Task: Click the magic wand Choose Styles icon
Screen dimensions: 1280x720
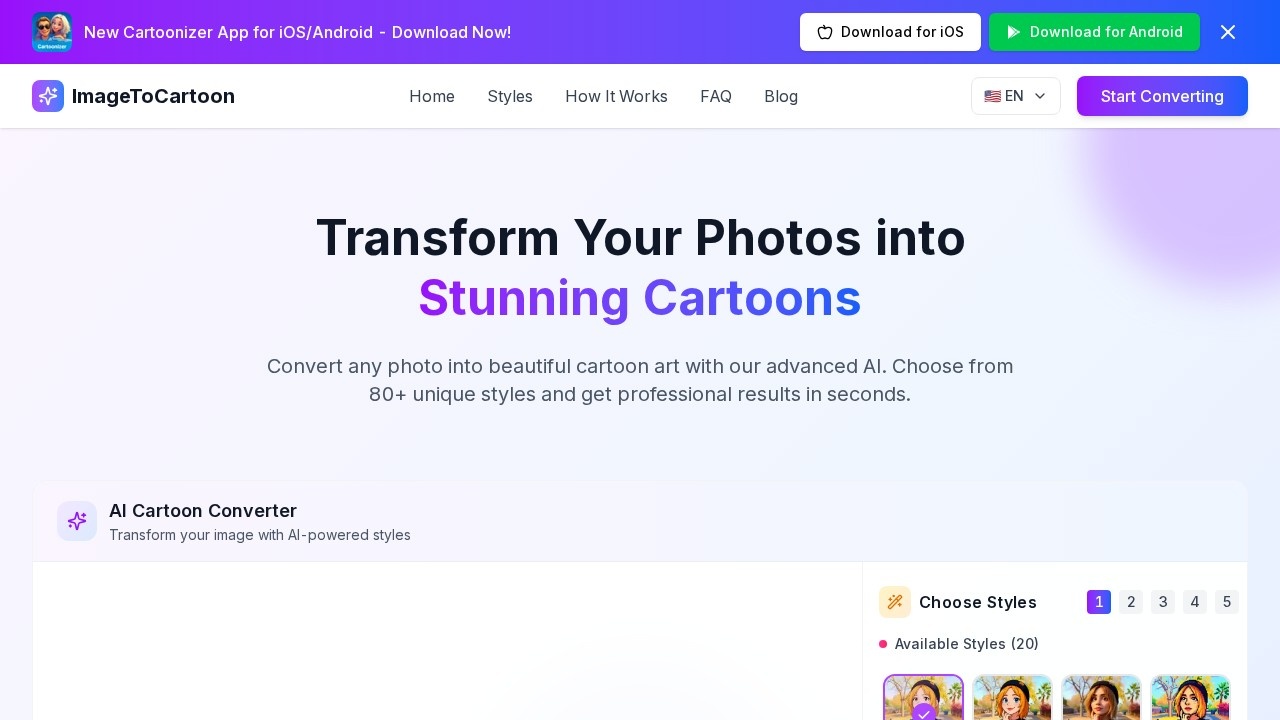Action: [x=895, y=602]
